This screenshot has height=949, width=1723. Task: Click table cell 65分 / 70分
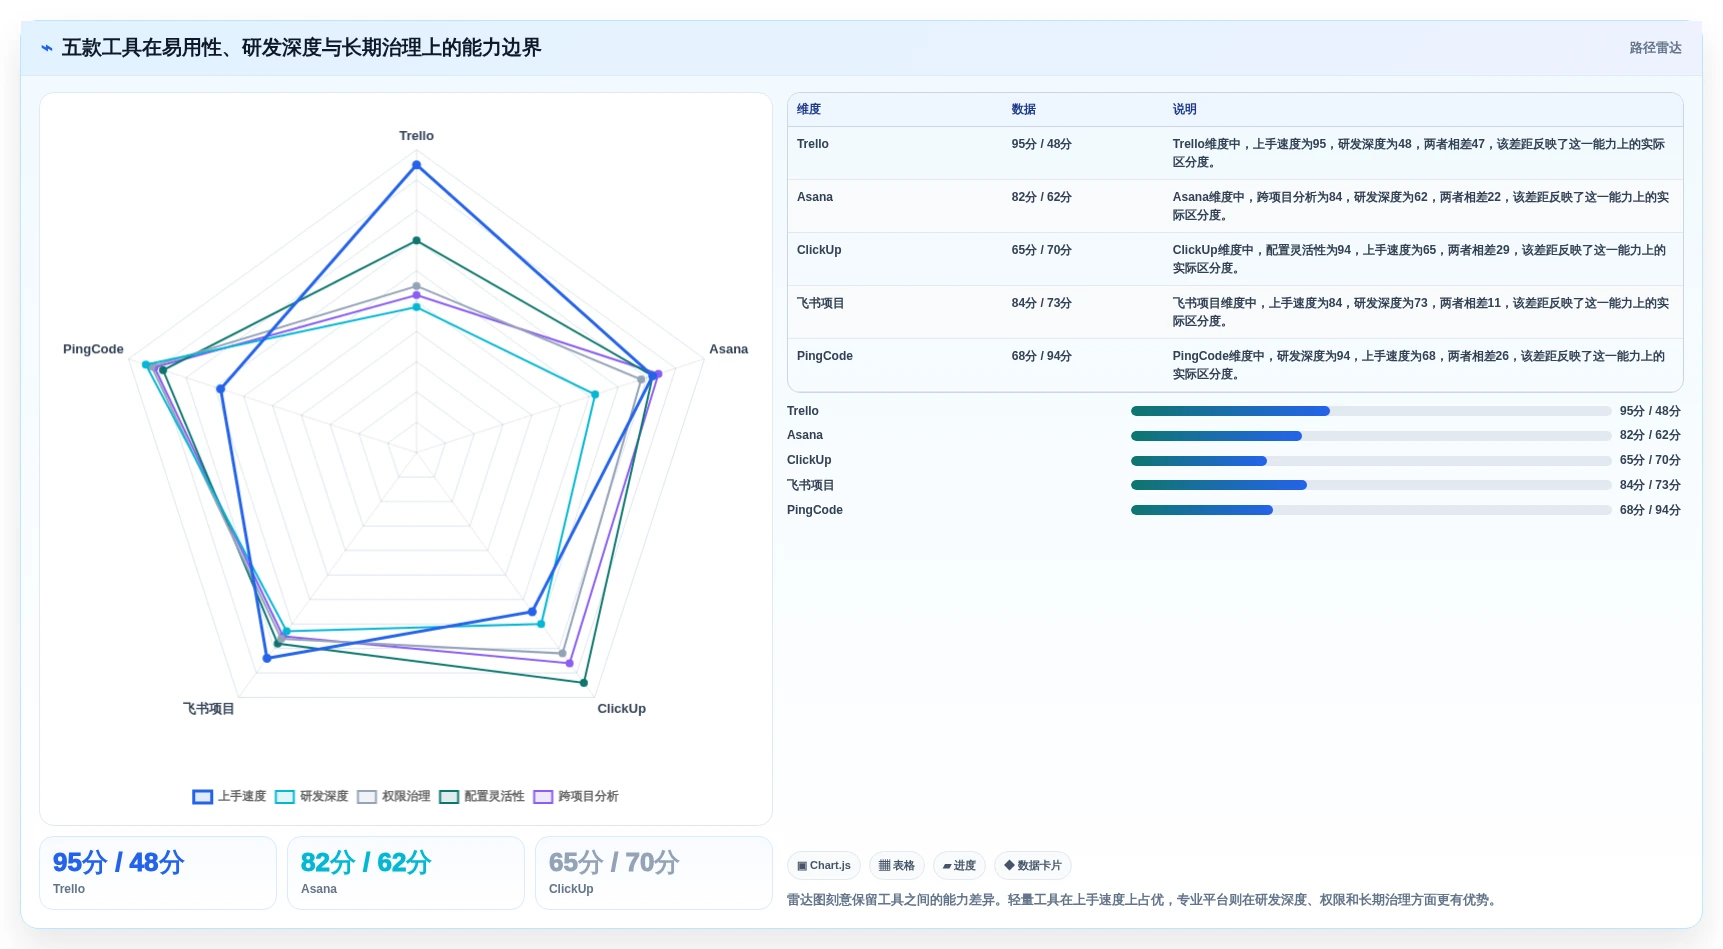(x=1041, y=250)
